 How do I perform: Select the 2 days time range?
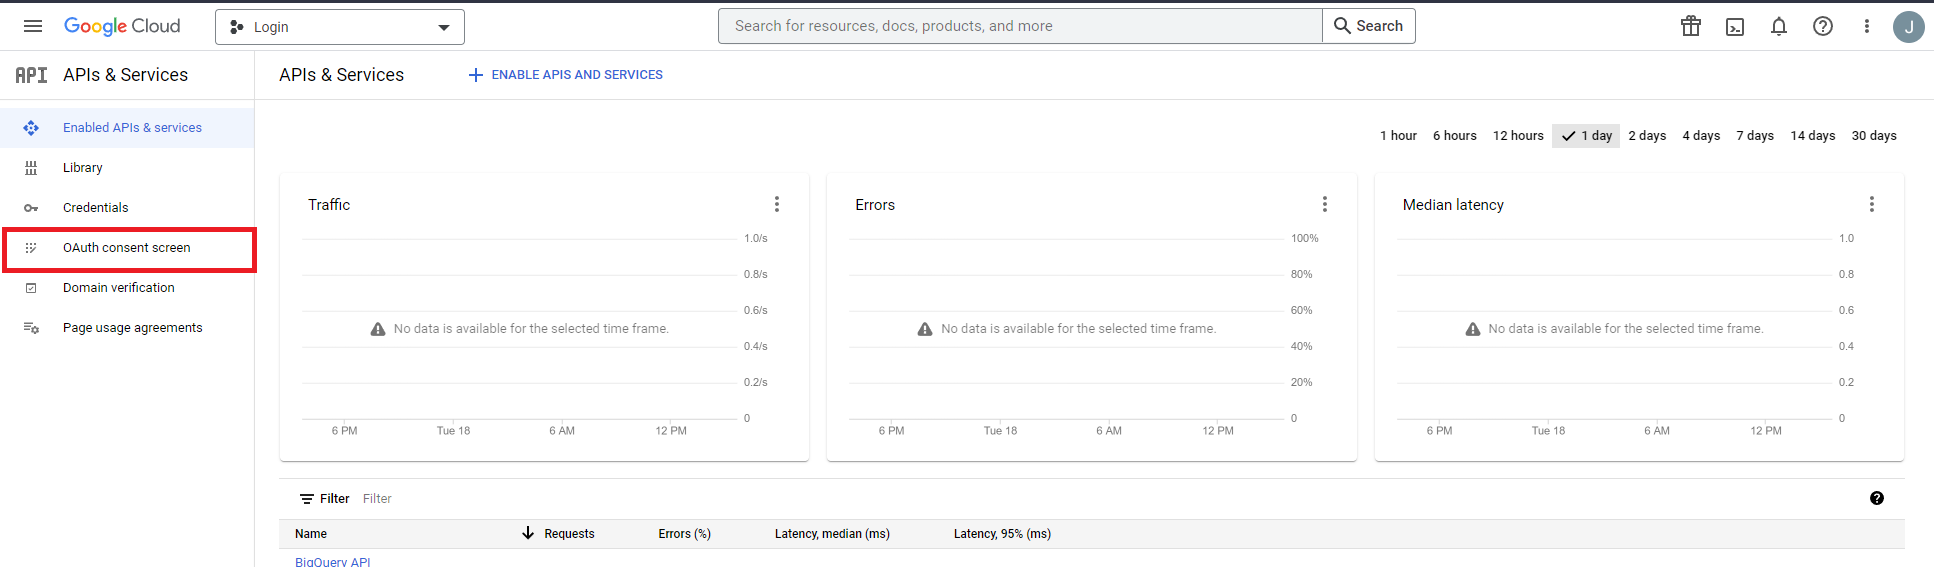tap(1647, 136)
